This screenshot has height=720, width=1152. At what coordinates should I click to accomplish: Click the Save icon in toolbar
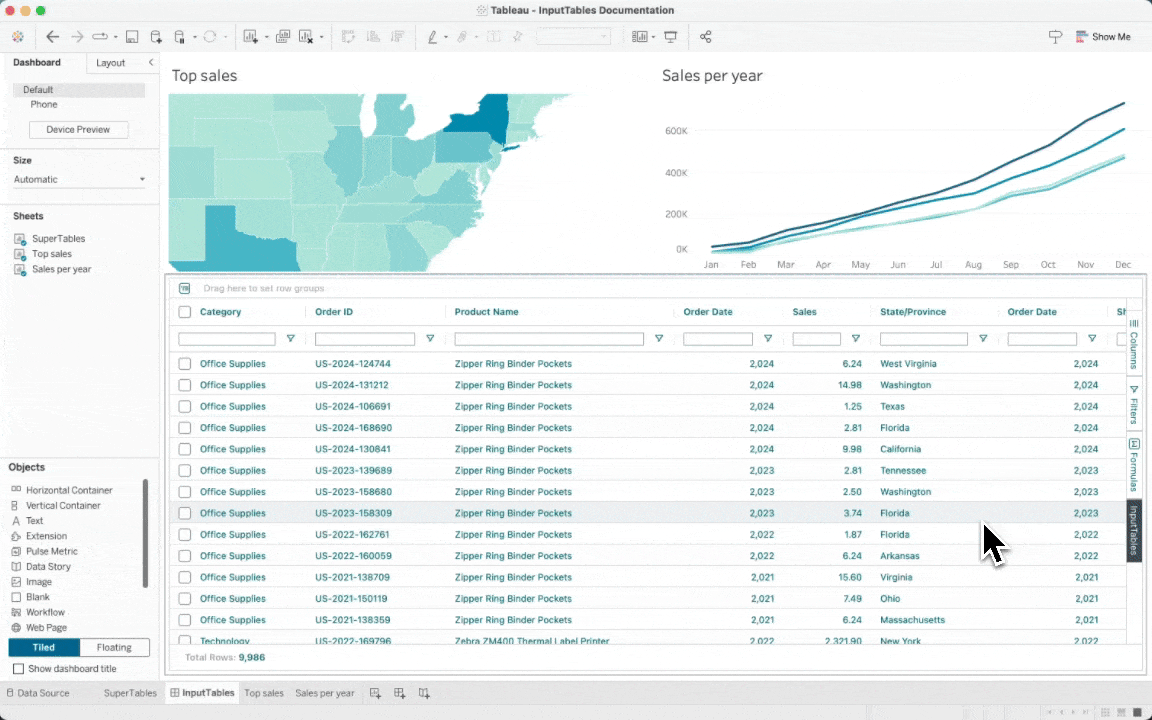tap(133, 37)
